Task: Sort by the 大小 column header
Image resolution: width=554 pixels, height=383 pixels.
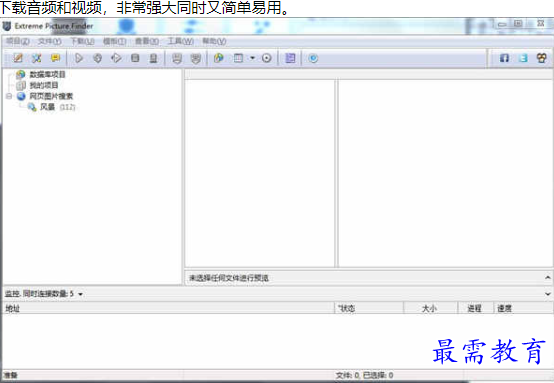Action: (x=431, y=308)
